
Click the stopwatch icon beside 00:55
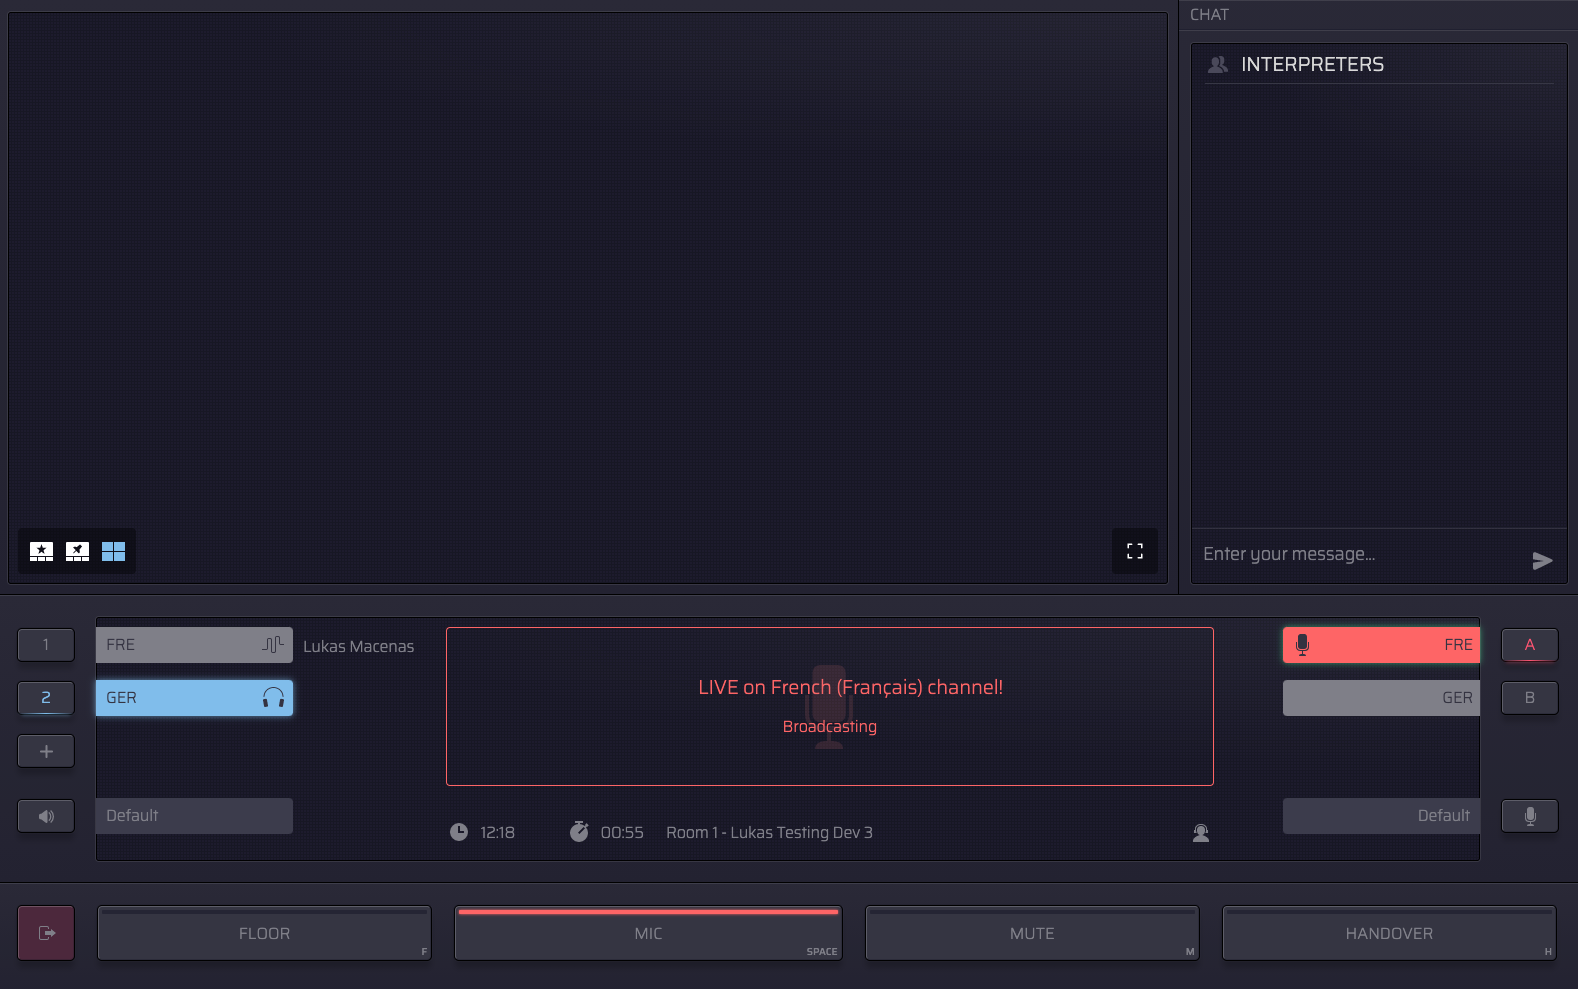tap(579, 832)
